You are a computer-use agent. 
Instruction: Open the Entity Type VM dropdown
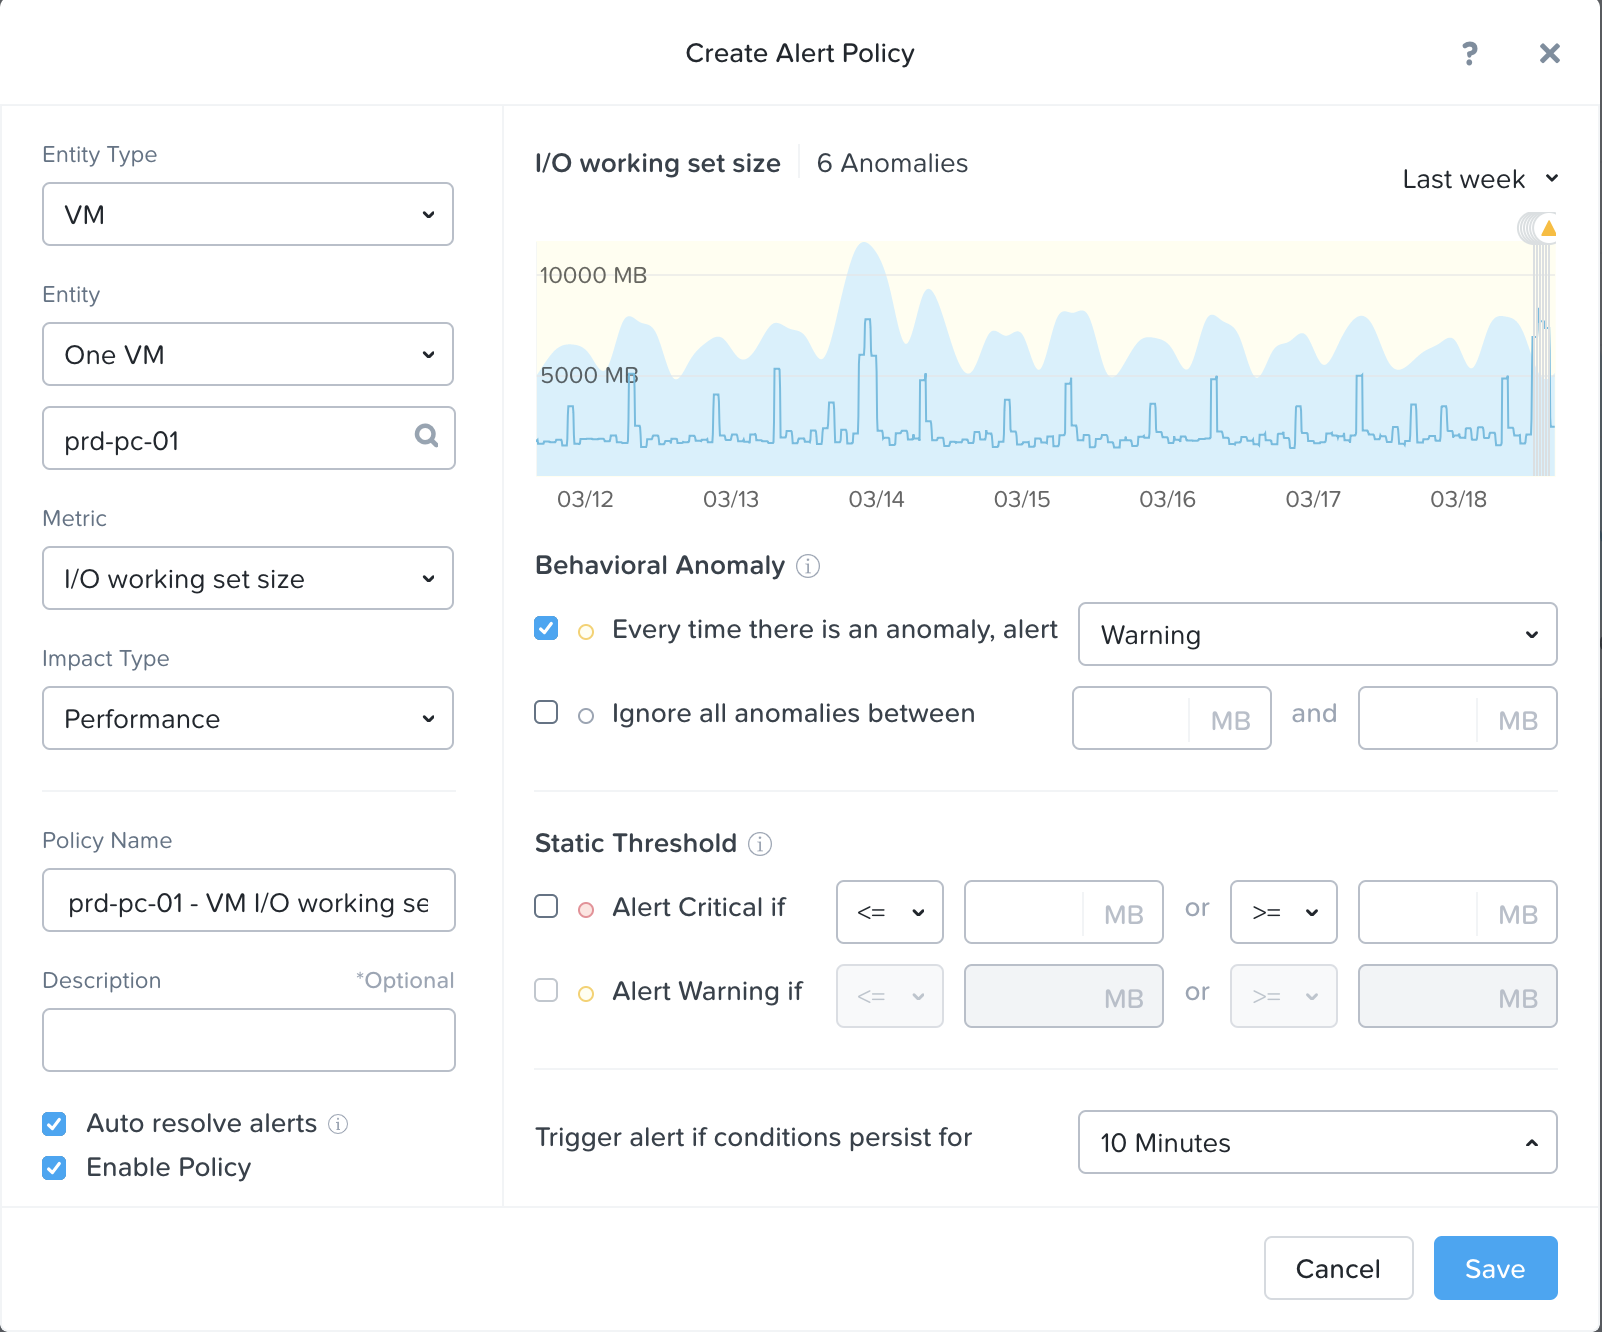(248, 214)
